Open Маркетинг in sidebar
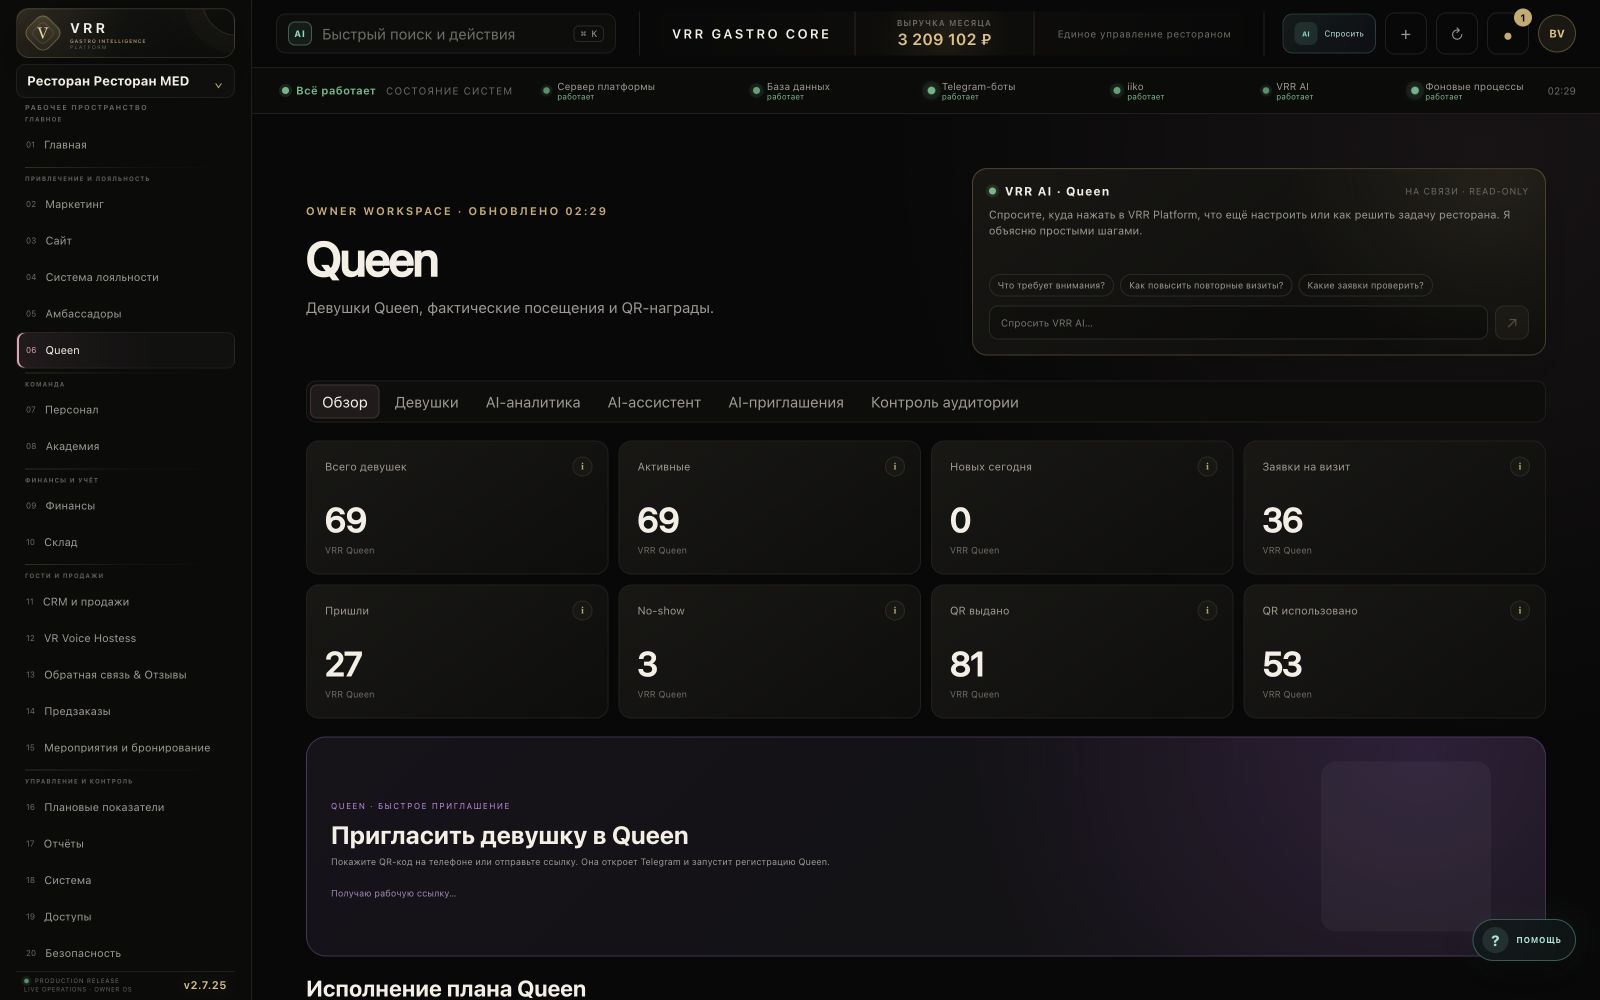Image resolution: width=1600 pixels, height=1000 pixels. [x=126, y=204]
